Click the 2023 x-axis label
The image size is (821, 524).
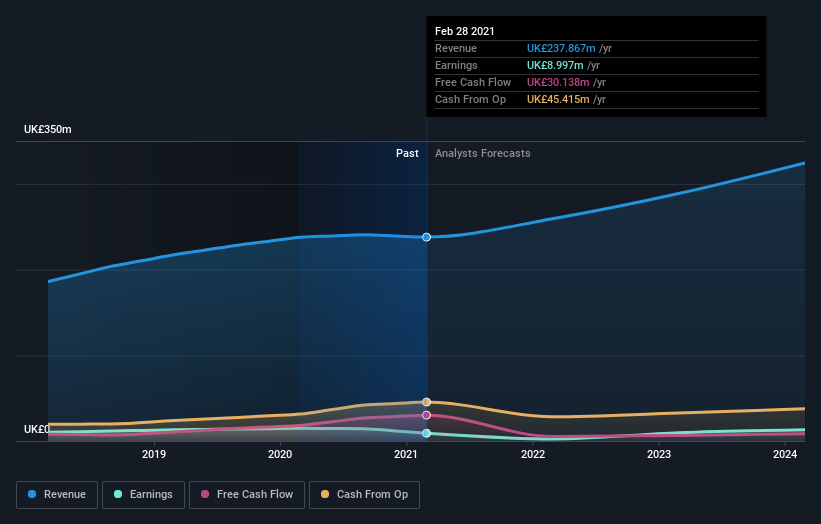click(659, 454)
